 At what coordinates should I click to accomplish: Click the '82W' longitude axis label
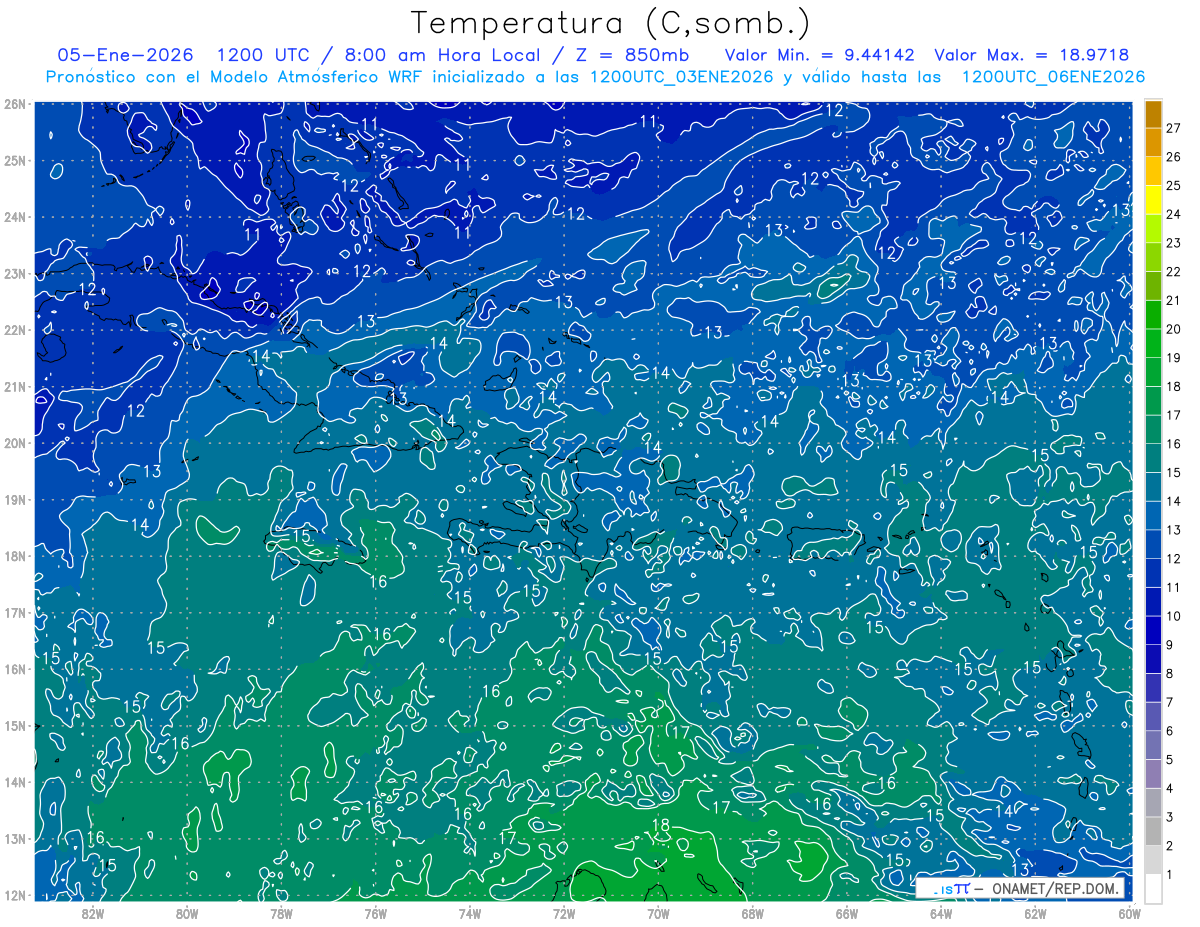click(92, 912)
